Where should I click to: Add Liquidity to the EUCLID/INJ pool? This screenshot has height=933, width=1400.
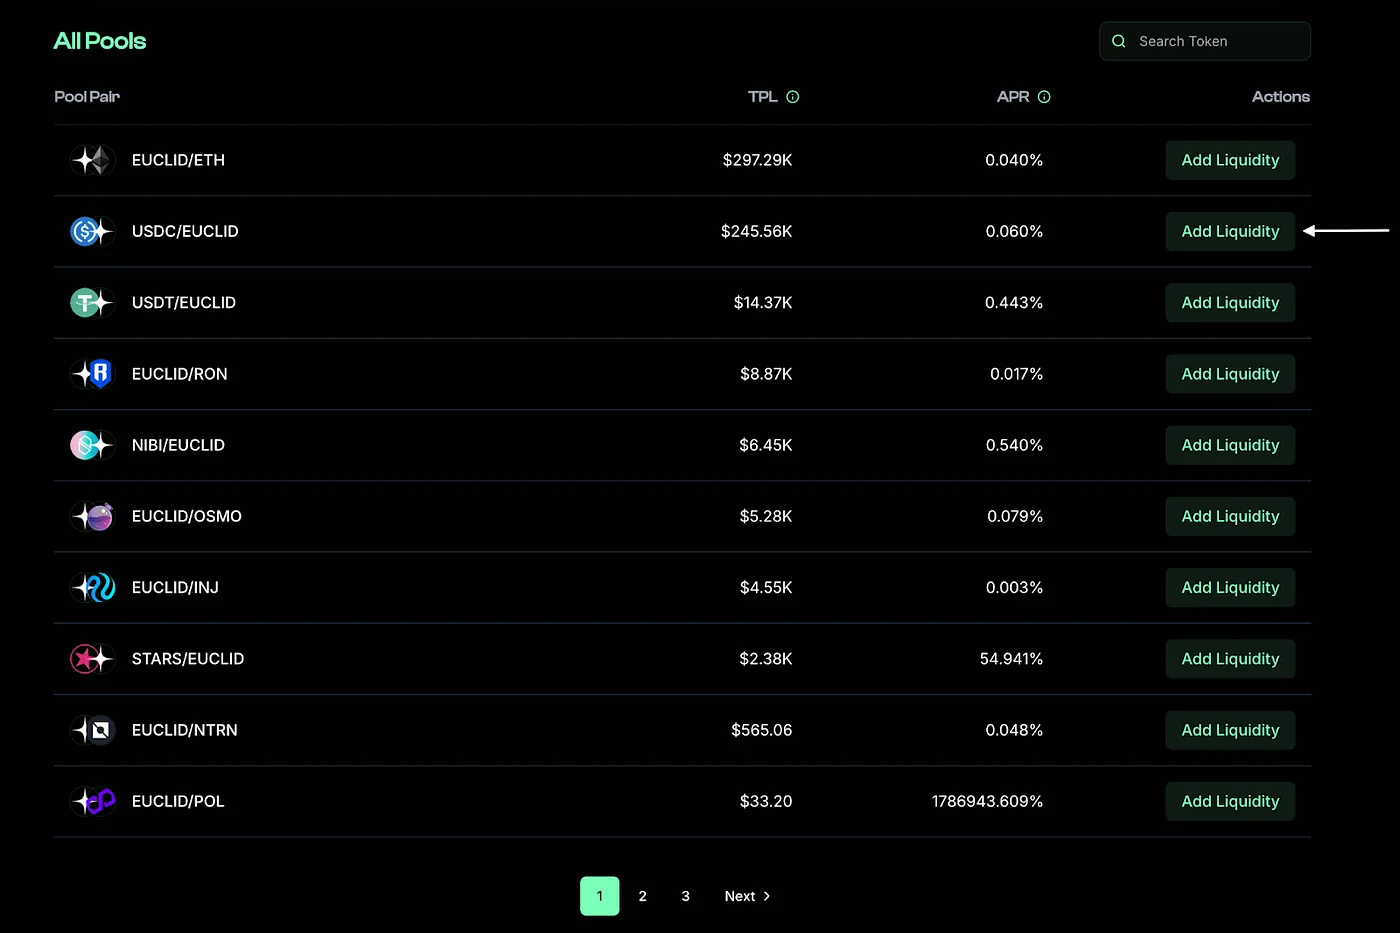point(1230,587)
